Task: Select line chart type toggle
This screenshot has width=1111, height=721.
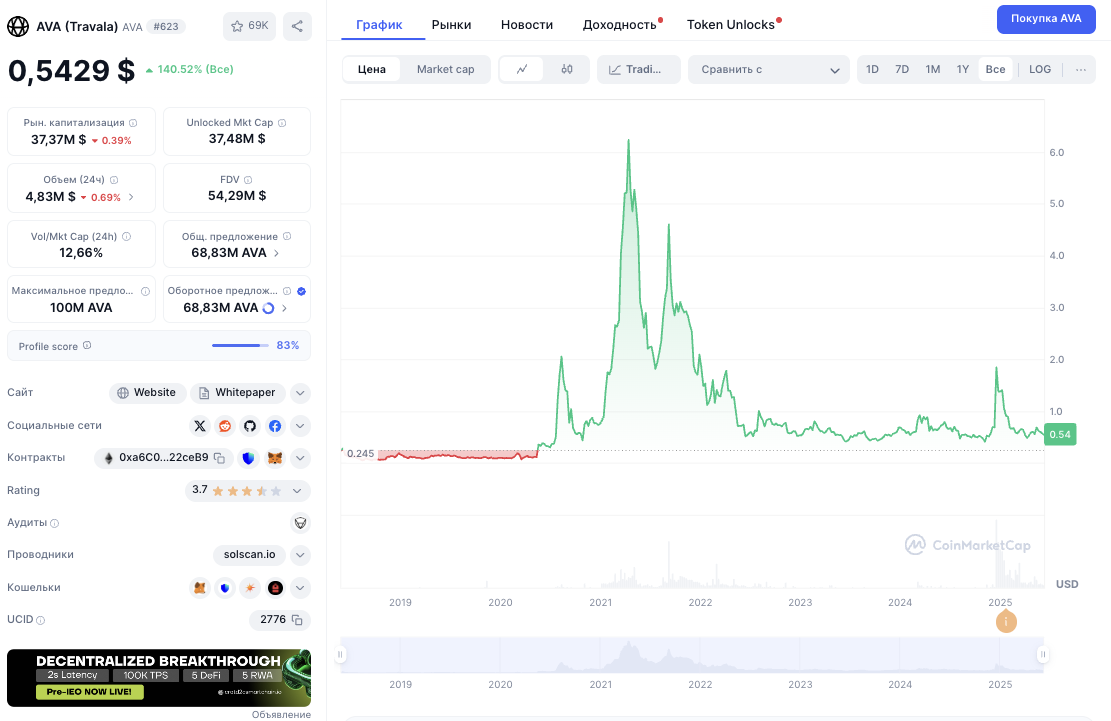Action: click(x=522, y=69)
